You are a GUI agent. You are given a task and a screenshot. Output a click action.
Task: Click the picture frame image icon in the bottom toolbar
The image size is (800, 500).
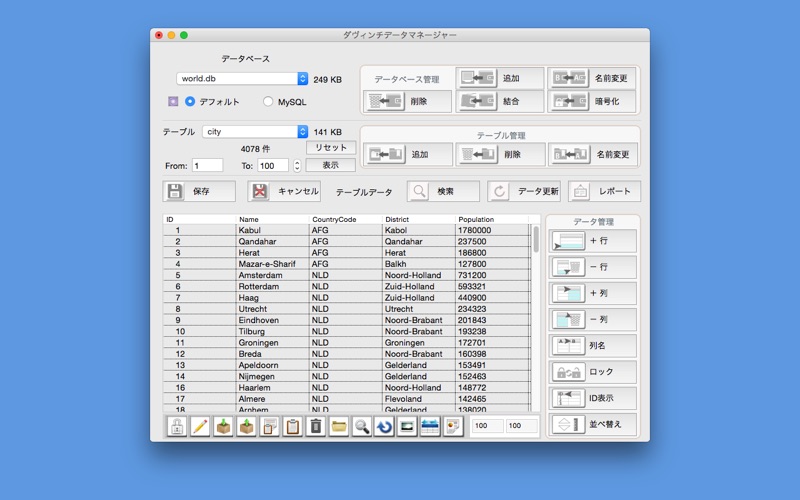pyautogui.click(x=407, y=426)
